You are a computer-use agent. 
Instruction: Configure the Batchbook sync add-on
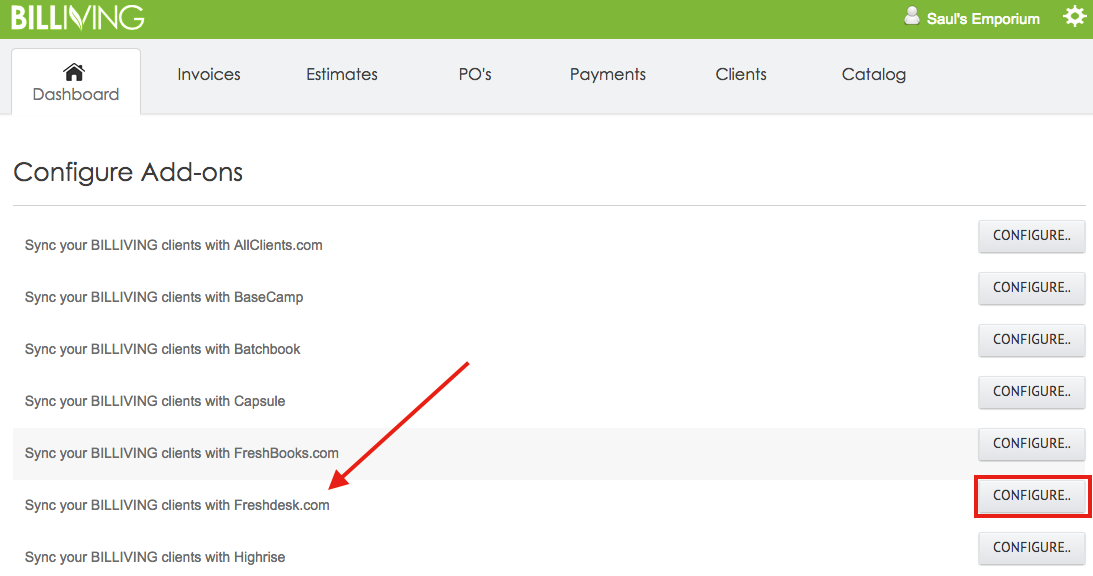pos(1032,340)
